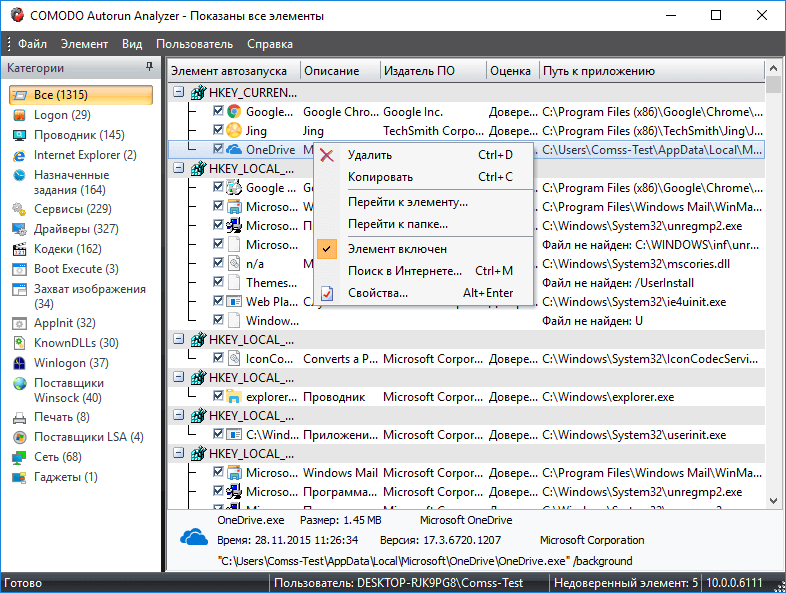Toggle the n/a entry checkbox
Viewport: 786px width, 593px height.
pyautogui.click(x=218, y=263)
